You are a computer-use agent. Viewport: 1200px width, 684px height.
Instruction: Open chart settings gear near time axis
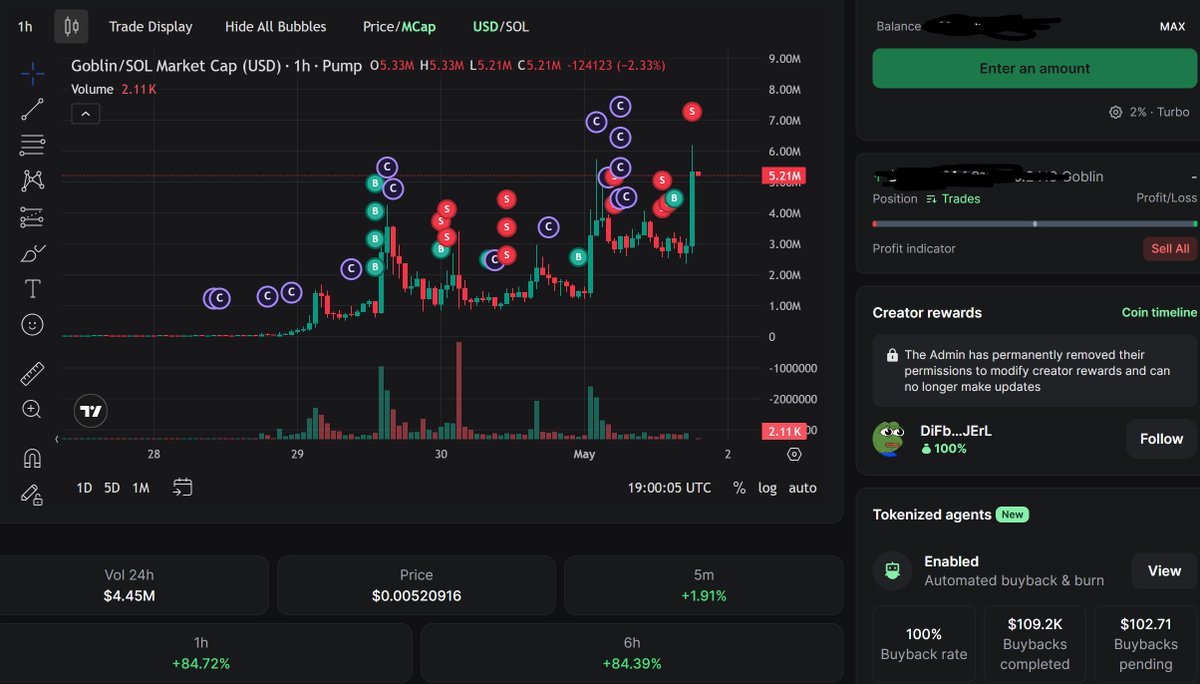pyautogui.click(x=794, y=454)
